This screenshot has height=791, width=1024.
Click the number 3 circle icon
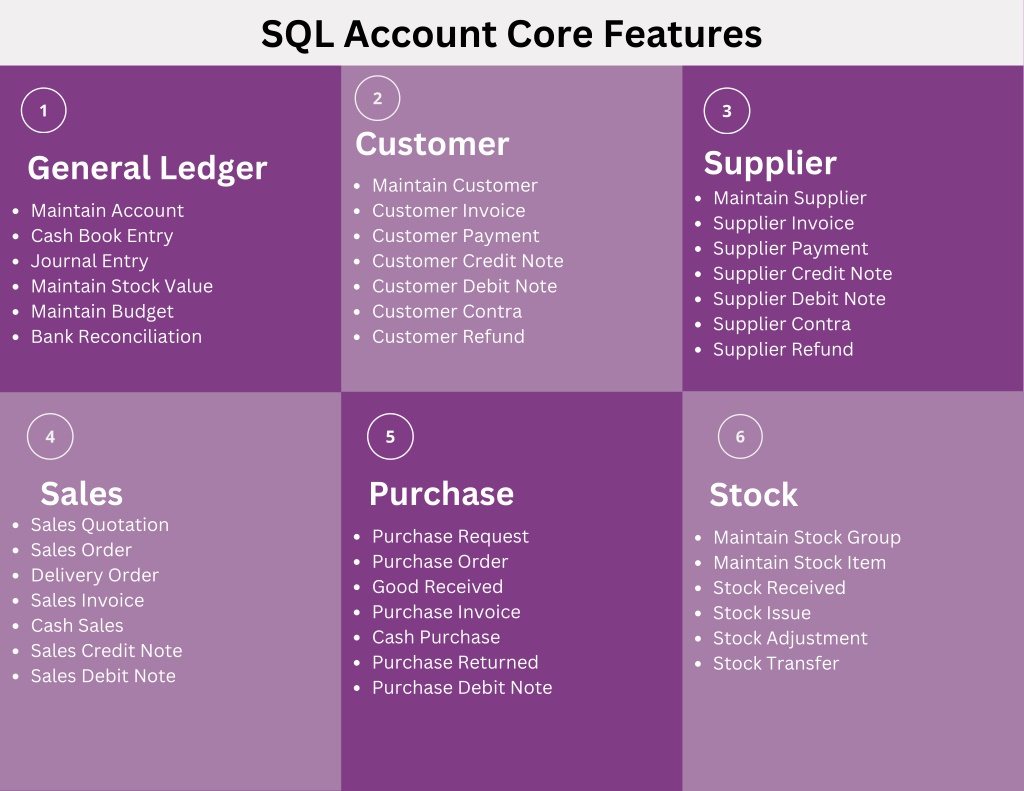[x=727, y=110]
